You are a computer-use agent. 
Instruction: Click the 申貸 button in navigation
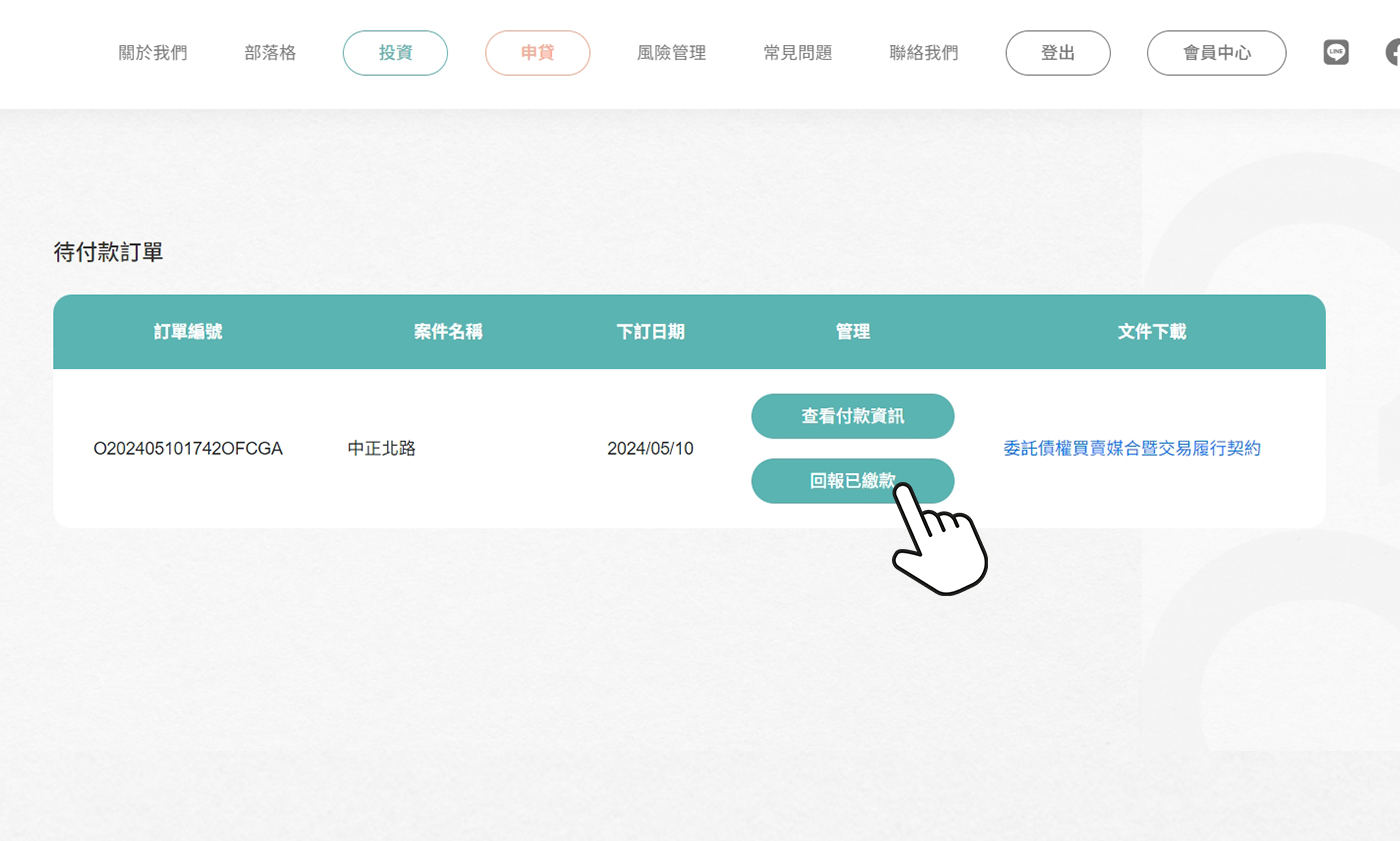point(538,53)
